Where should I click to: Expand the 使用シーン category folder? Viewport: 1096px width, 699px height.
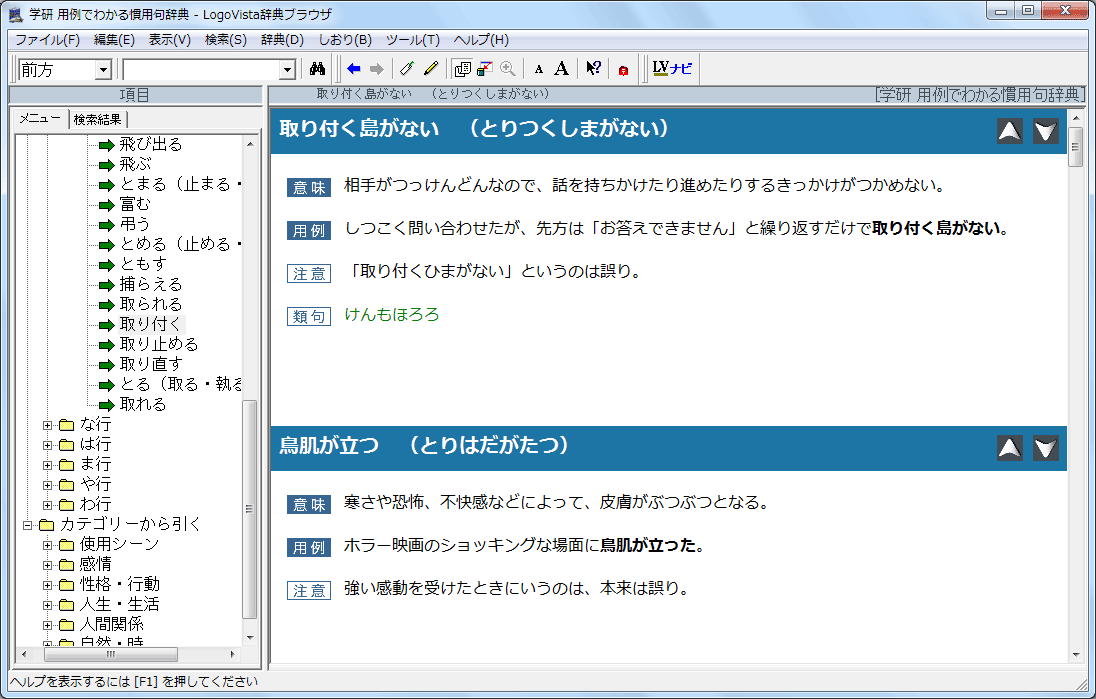point(47,545)
